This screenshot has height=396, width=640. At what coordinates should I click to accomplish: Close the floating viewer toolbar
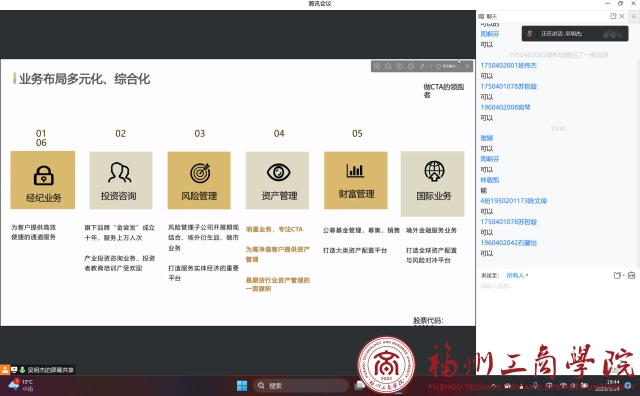467,66
